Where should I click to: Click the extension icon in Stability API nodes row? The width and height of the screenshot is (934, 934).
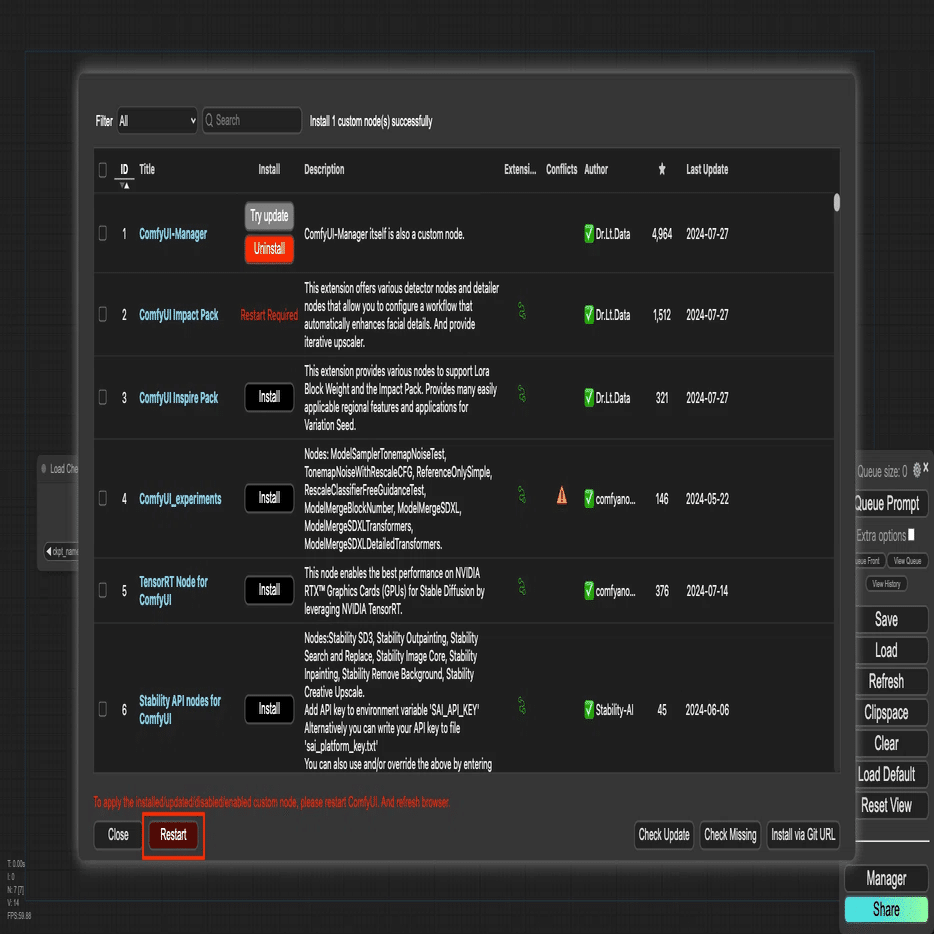[x=521, y=705]
